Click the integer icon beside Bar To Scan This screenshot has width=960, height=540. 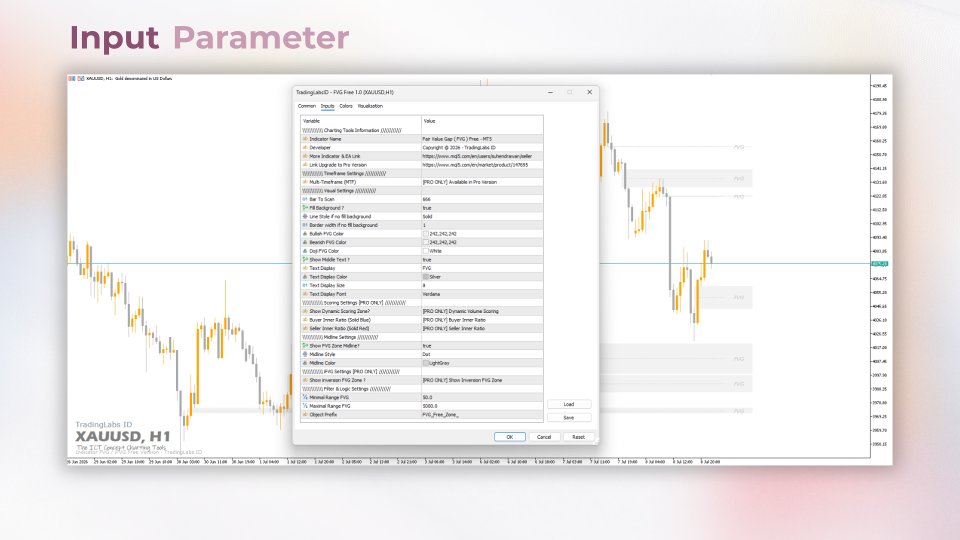click(305, 199)
